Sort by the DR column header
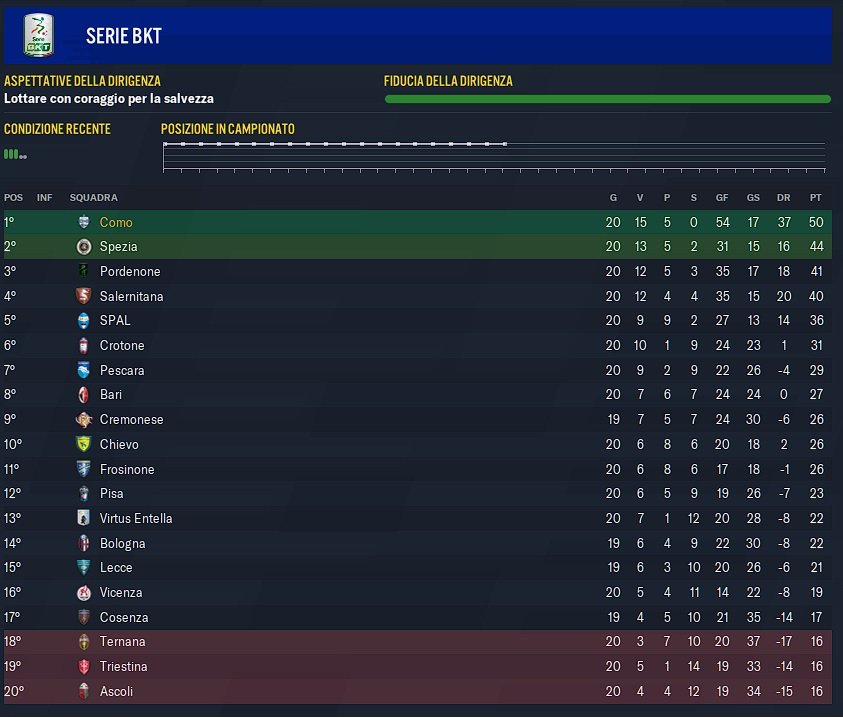Screen dimensions: 843x718 783,197
